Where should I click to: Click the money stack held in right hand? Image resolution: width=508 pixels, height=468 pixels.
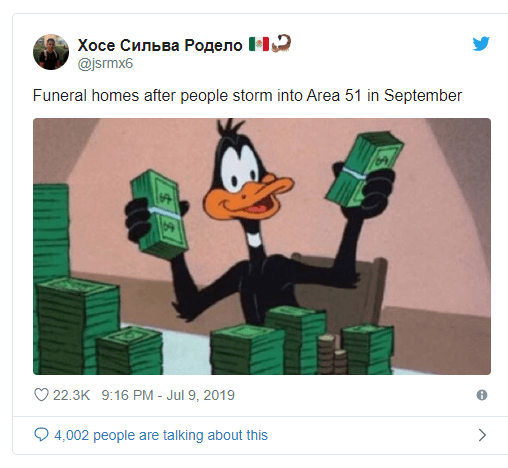pyautogui.click(x=365, y=170)
